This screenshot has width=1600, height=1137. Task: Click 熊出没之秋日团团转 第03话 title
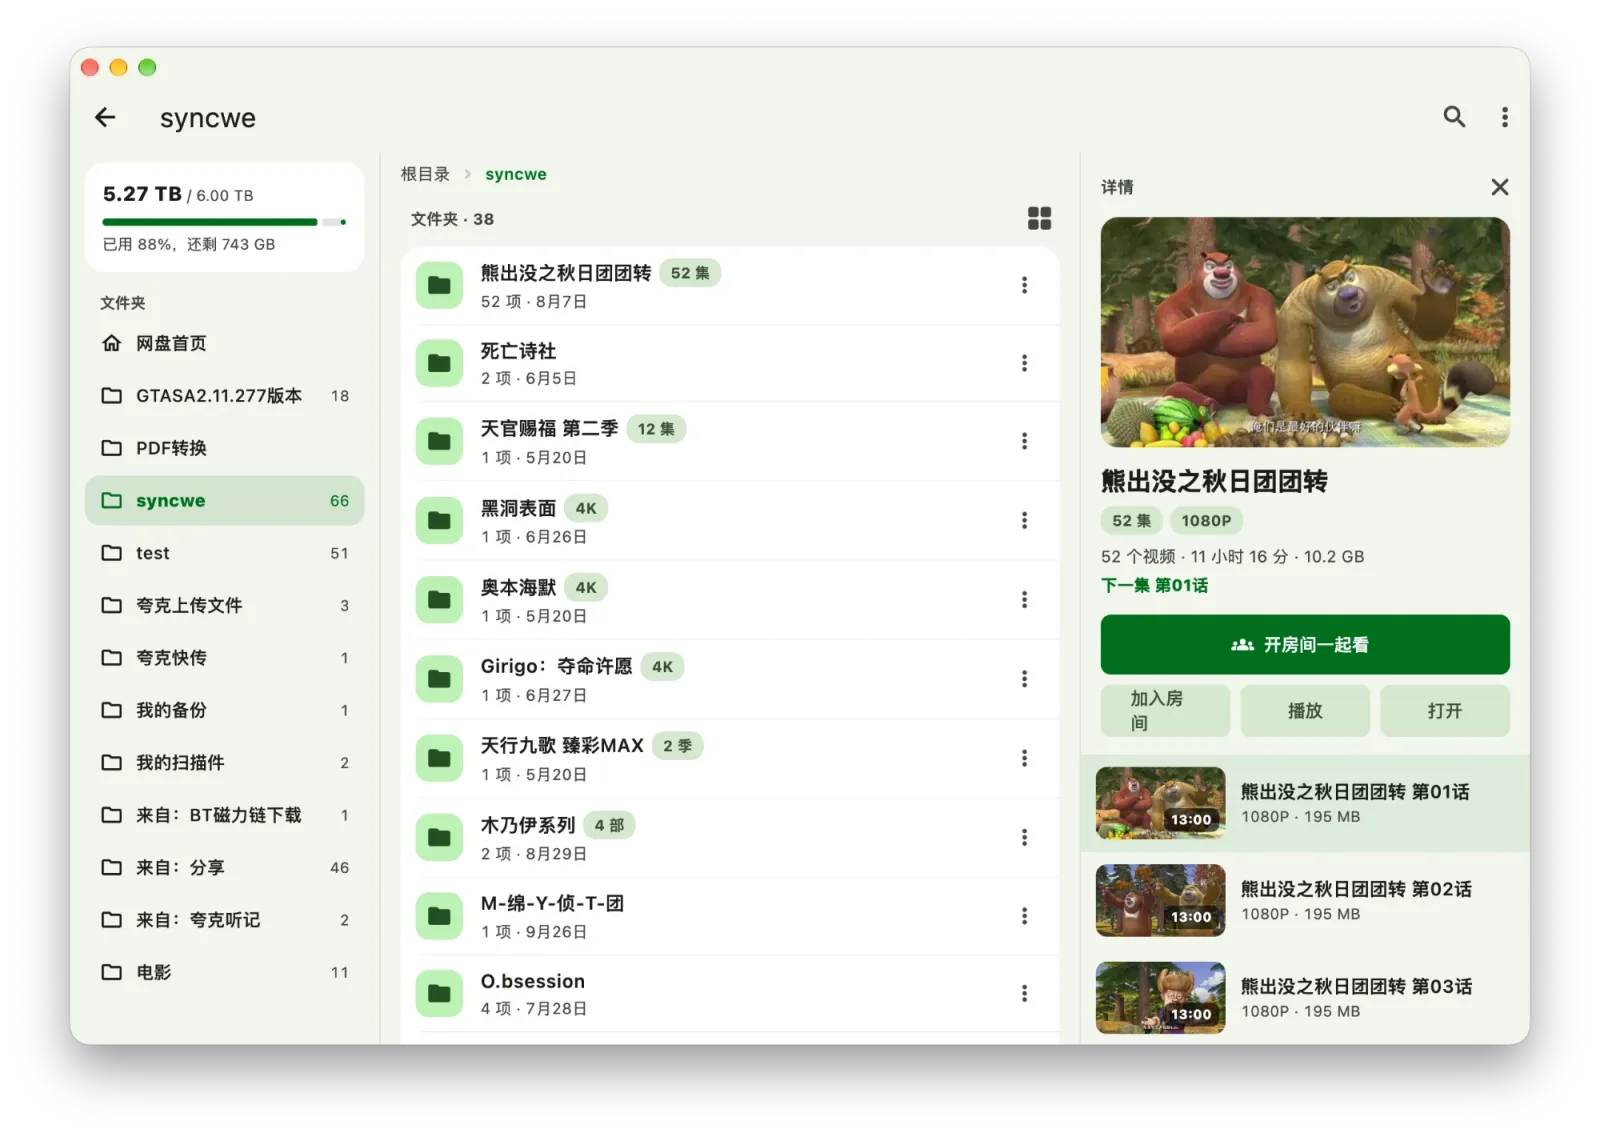[x=1356, y=986]
